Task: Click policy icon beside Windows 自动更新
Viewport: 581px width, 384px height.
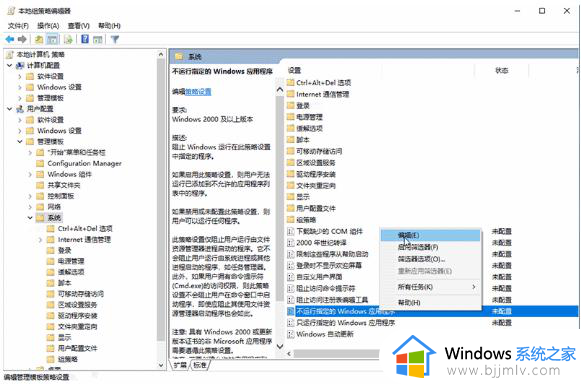Action: [x=291, y=334]
